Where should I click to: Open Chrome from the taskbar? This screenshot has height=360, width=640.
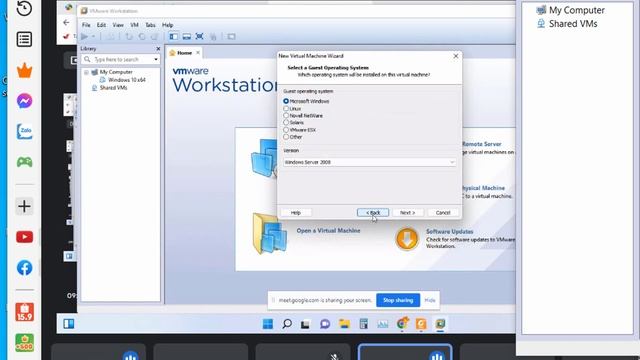click(402, 324)
